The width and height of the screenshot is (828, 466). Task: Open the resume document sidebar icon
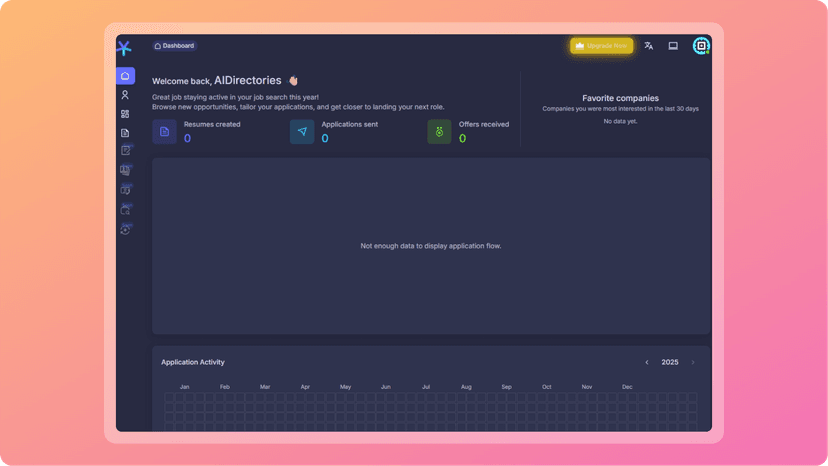pyautogui.click(x=125, y=133)
